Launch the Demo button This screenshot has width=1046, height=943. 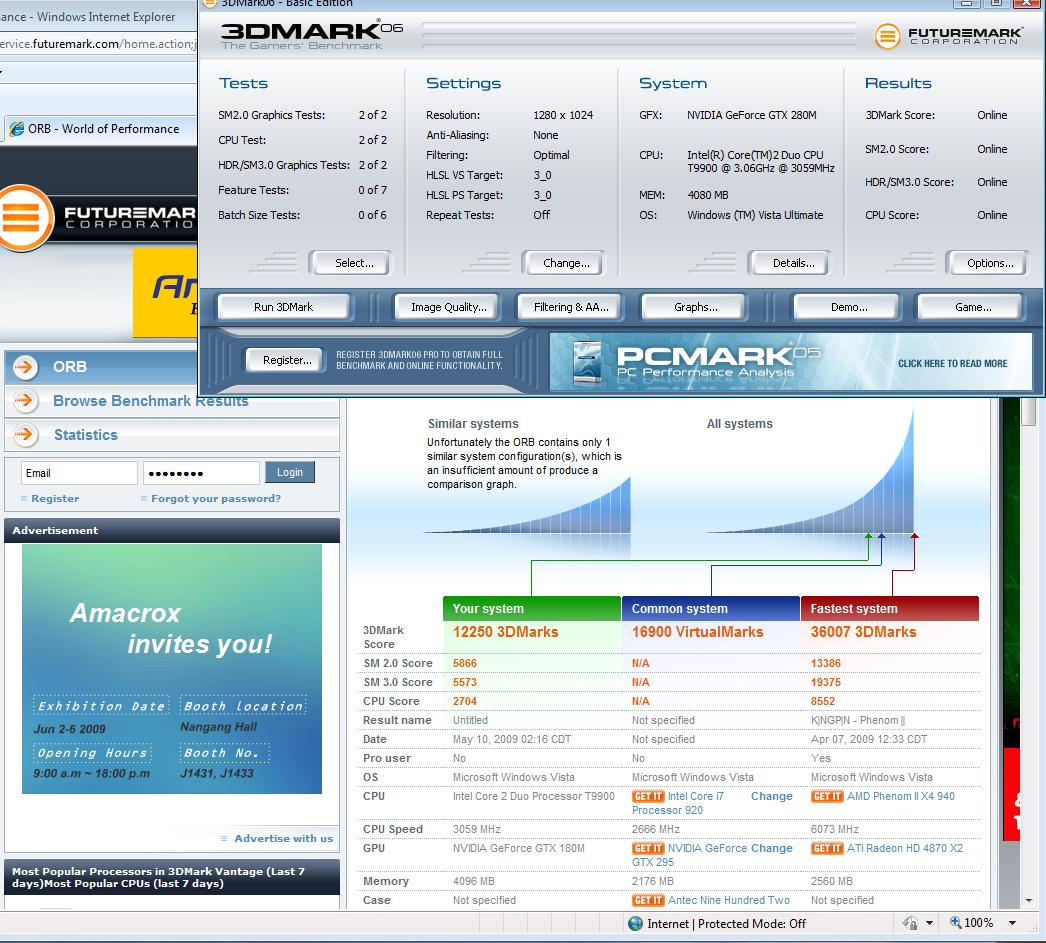849,307
